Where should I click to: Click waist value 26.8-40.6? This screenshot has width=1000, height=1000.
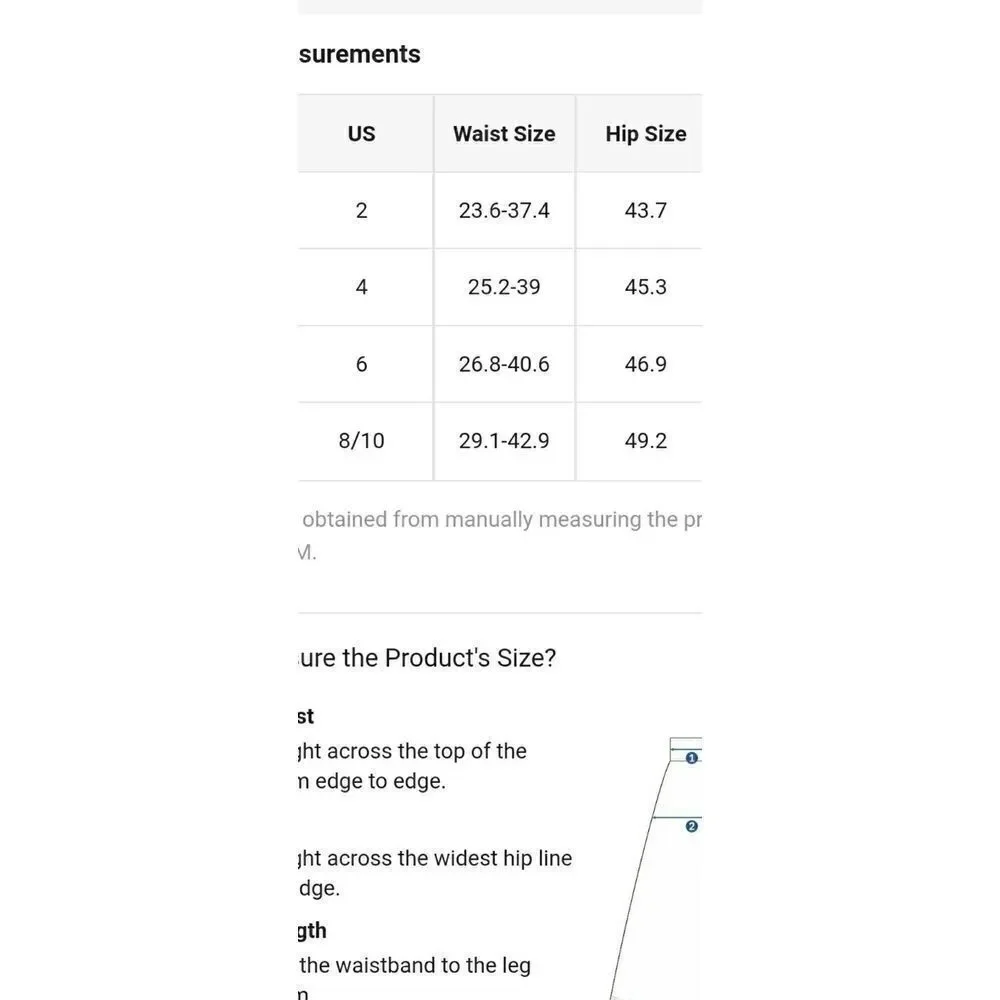504,365
